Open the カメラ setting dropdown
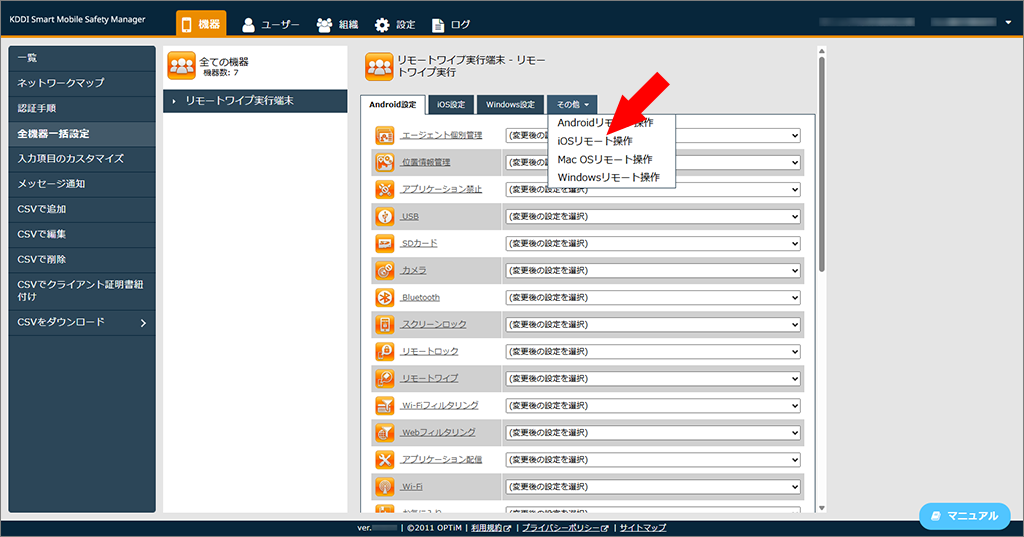Screen dimensions: 1024x537 [653, 270]
